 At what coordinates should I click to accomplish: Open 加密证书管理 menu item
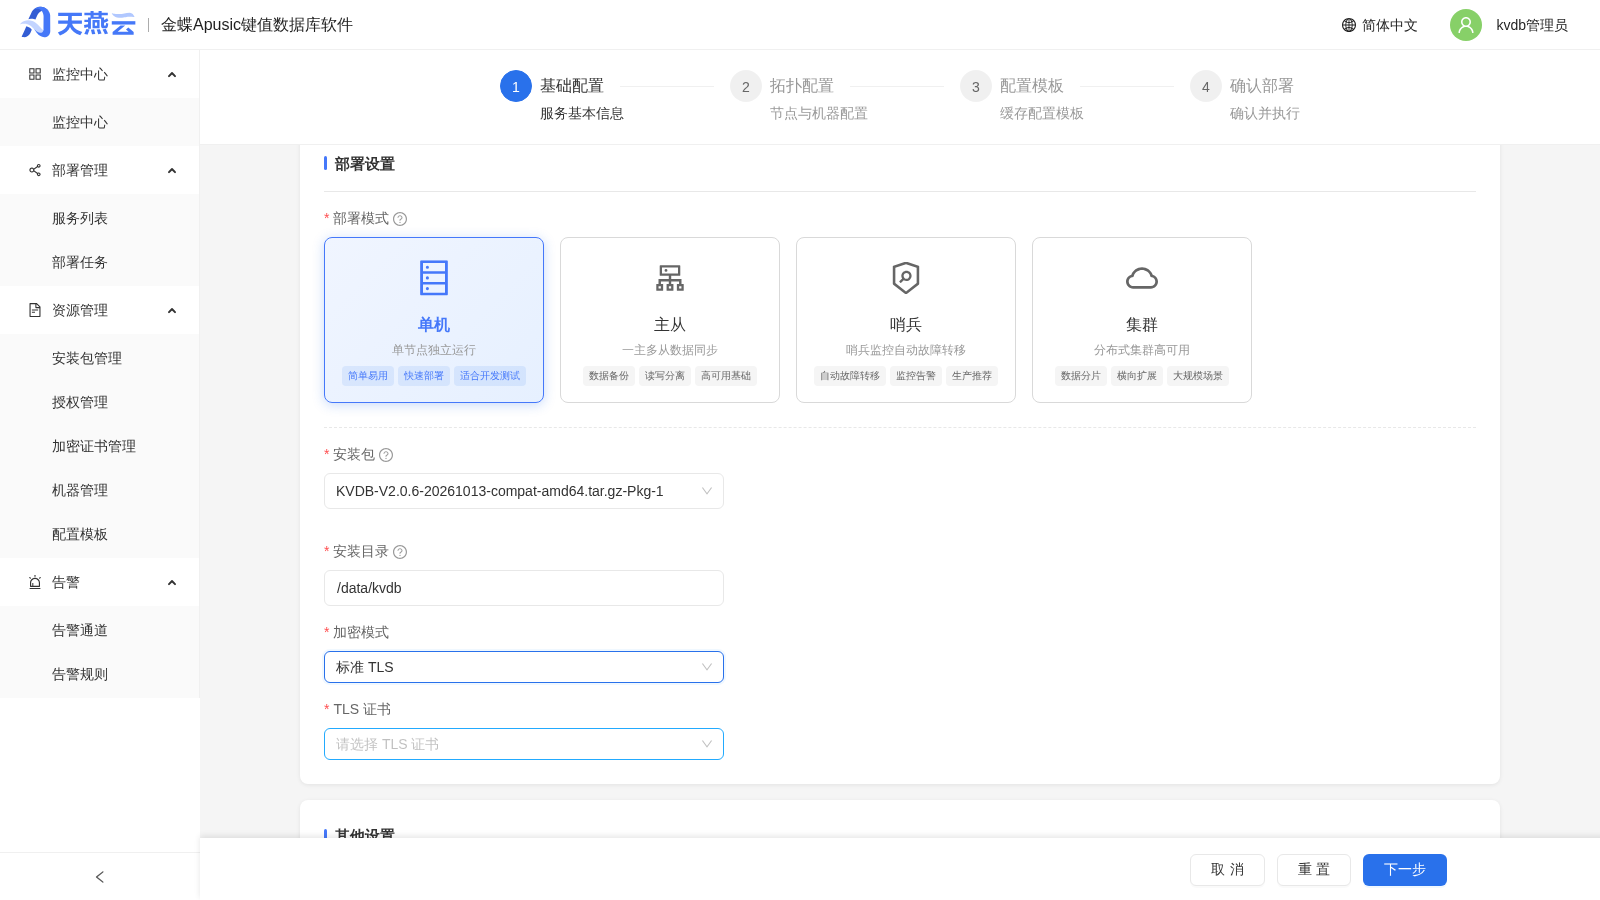click(100, 446)
